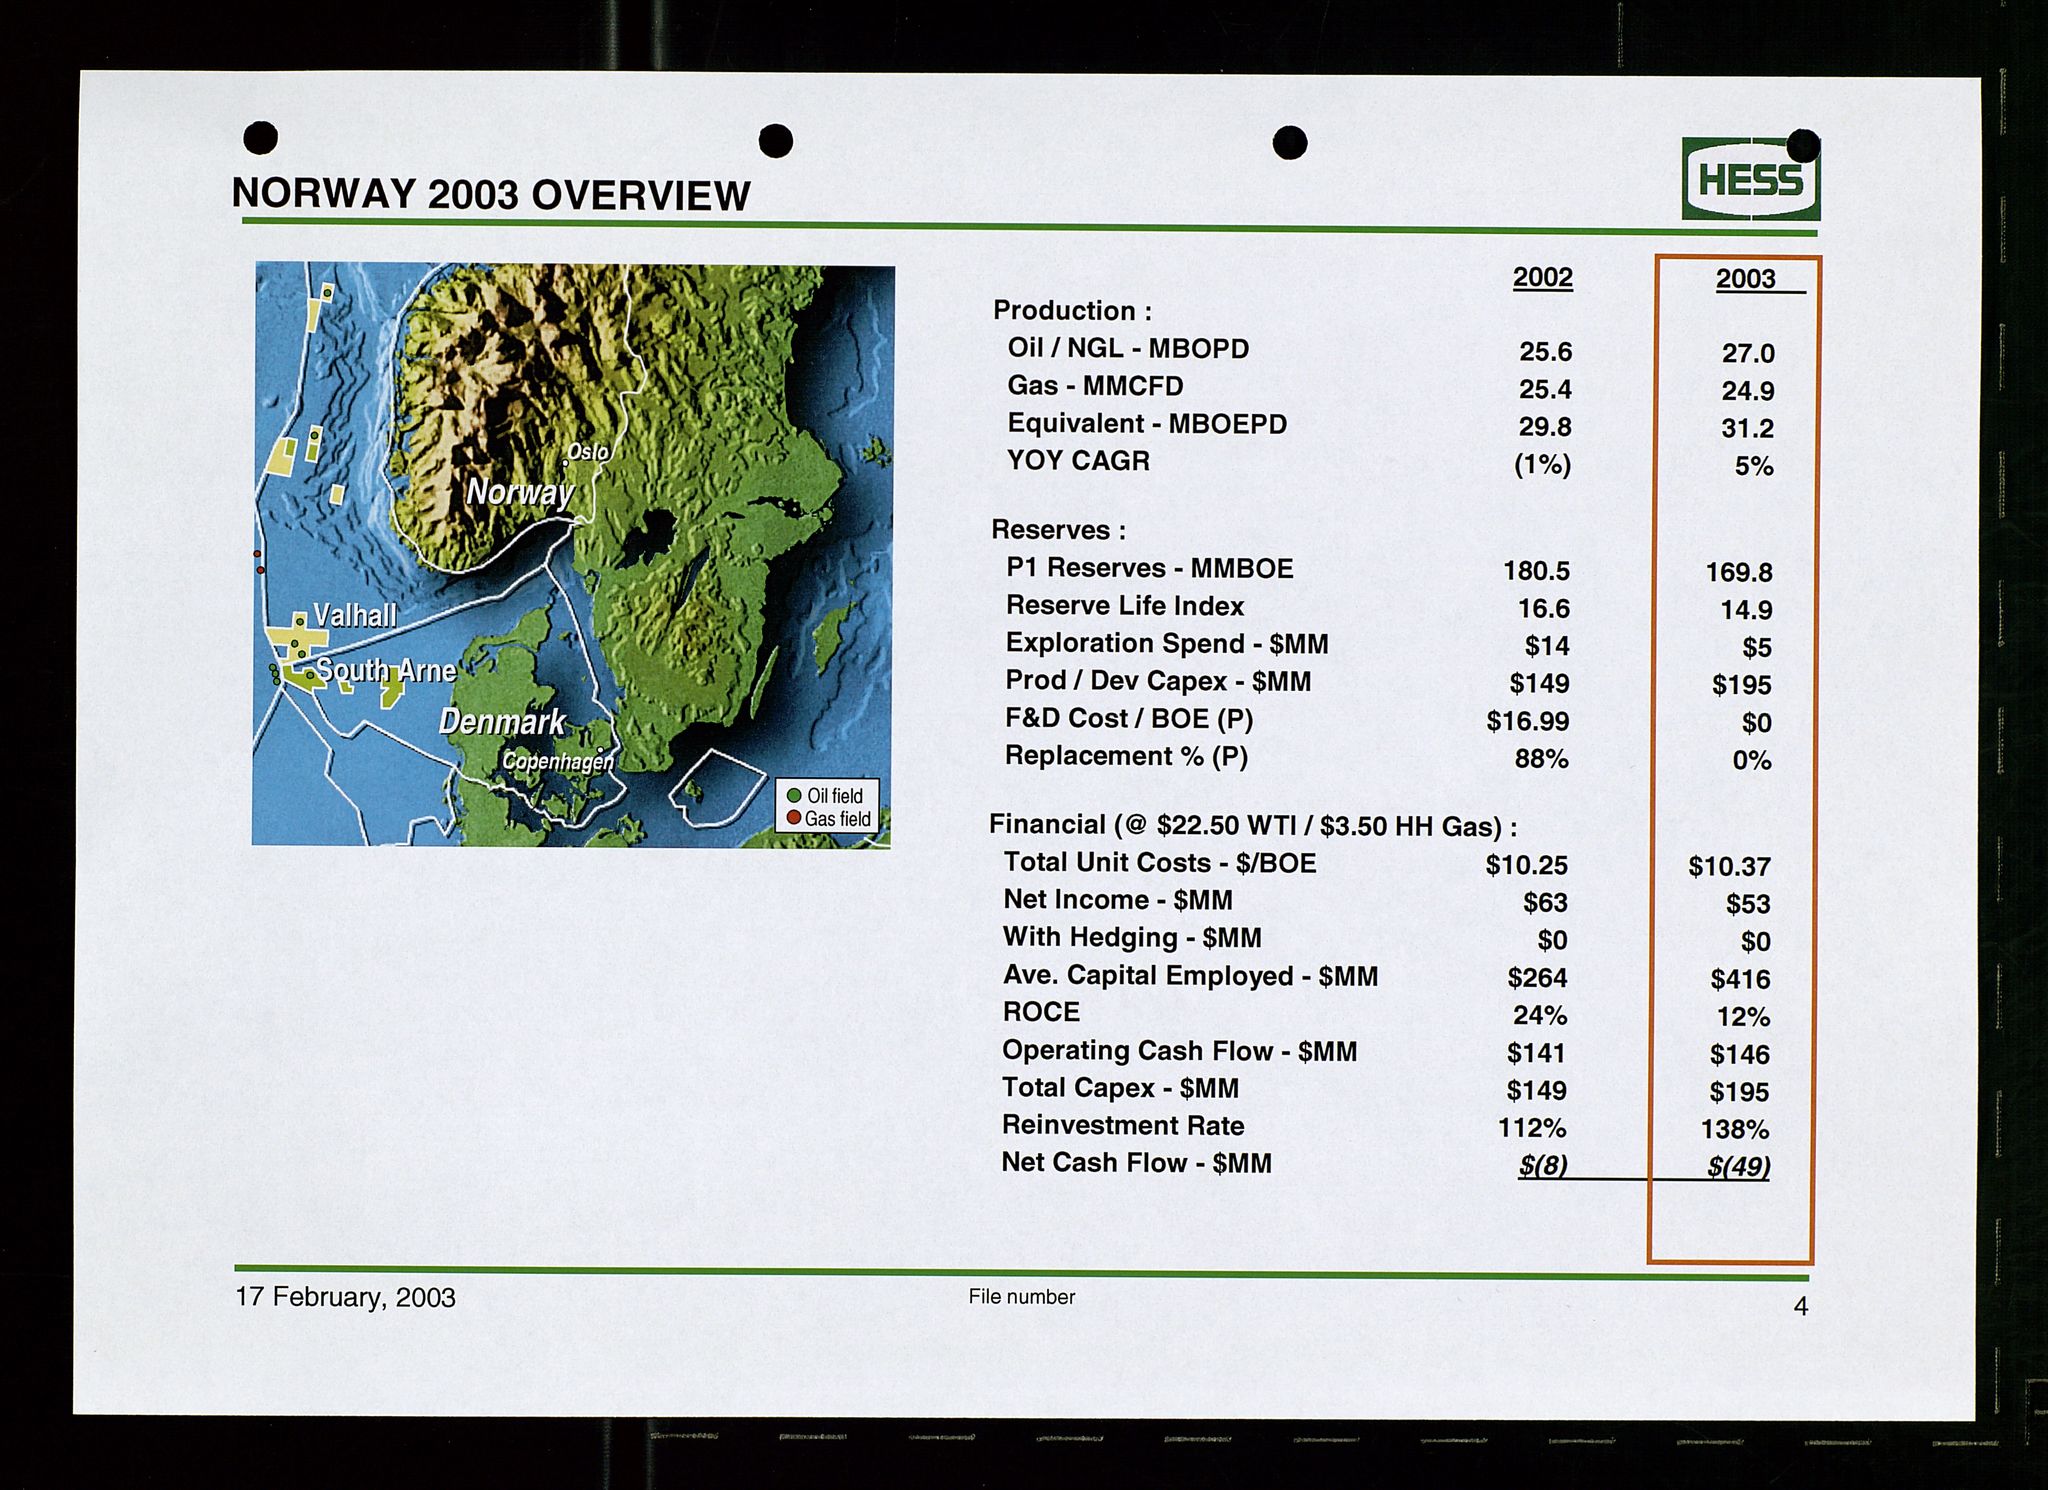Select the green Oil field legend dot

pos(794,796)
